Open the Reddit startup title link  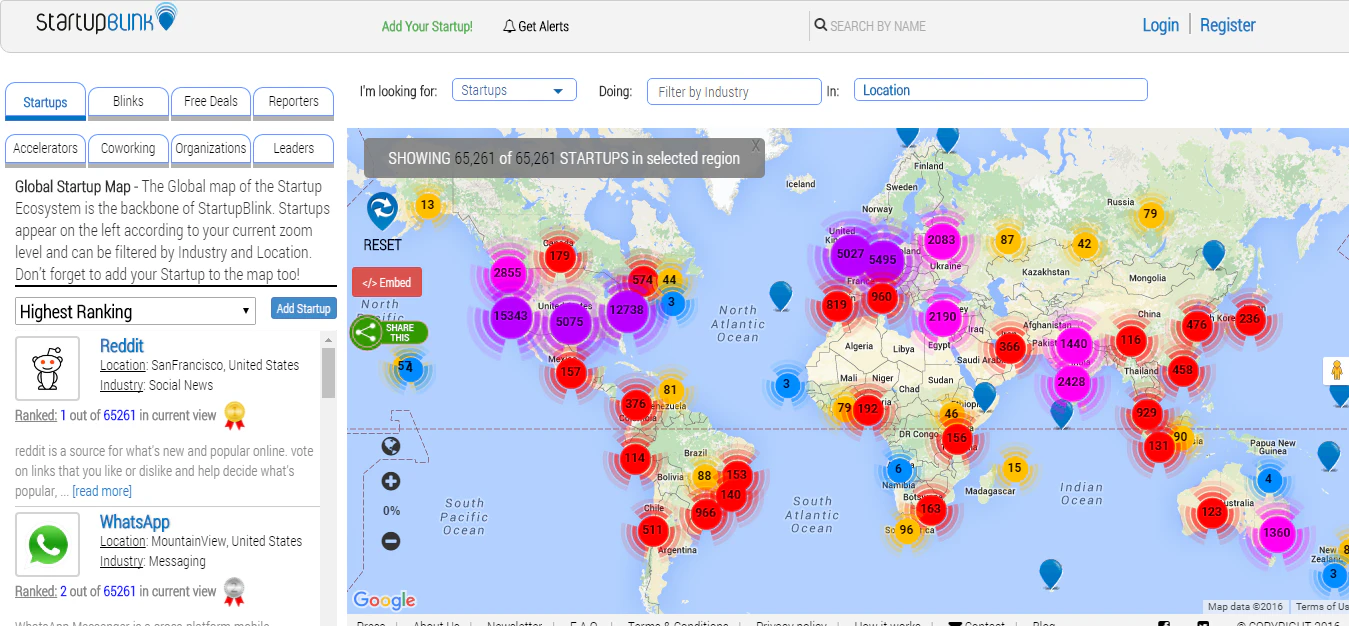point(122,346)
